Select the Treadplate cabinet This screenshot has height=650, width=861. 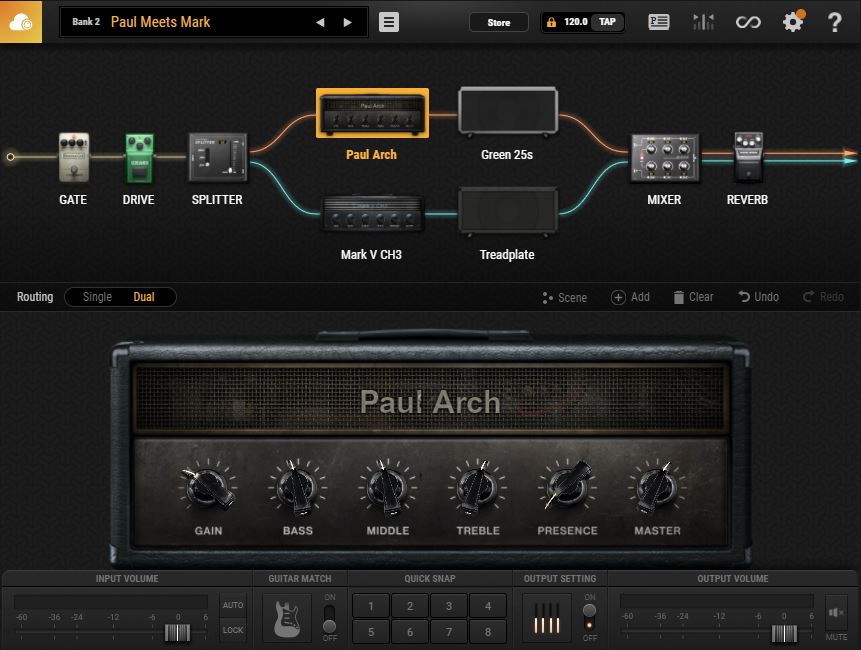[508, 211]
